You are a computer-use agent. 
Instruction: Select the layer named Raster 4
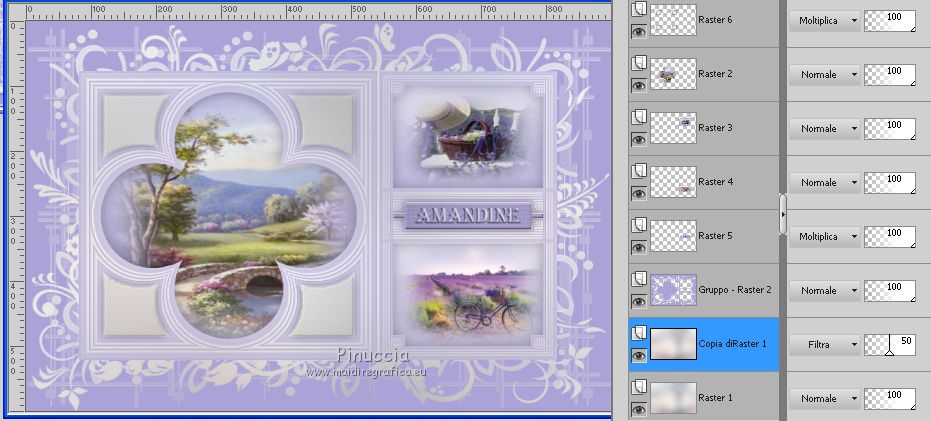point(715,182)
